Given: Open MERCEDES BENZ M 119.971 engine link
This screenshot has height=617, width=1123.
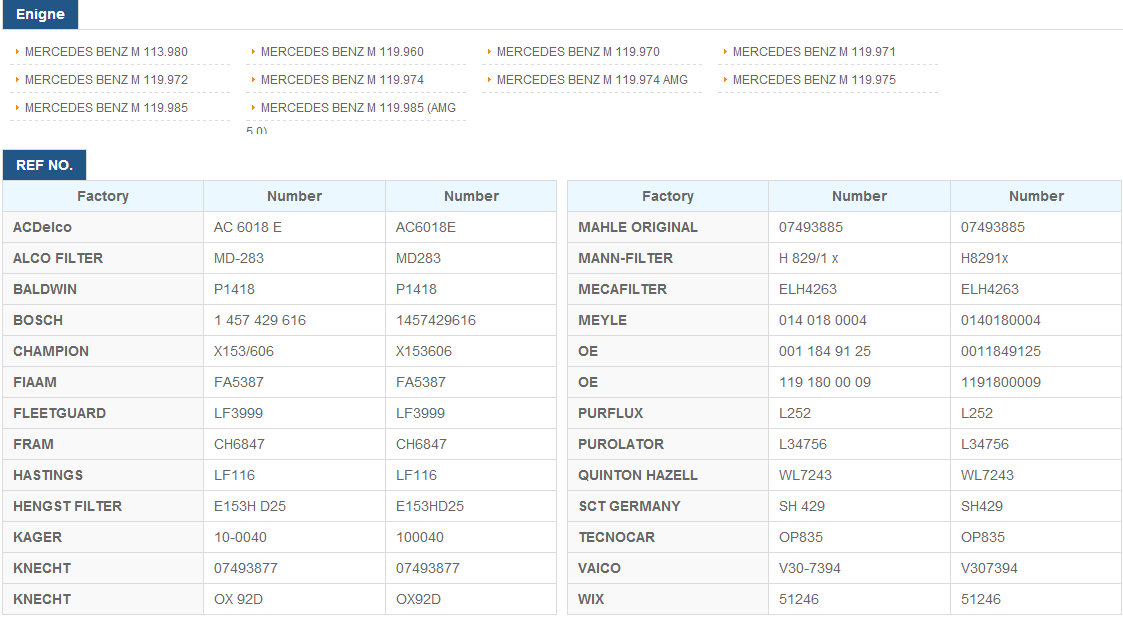Looking at the screenshot, I should (814, 52).
